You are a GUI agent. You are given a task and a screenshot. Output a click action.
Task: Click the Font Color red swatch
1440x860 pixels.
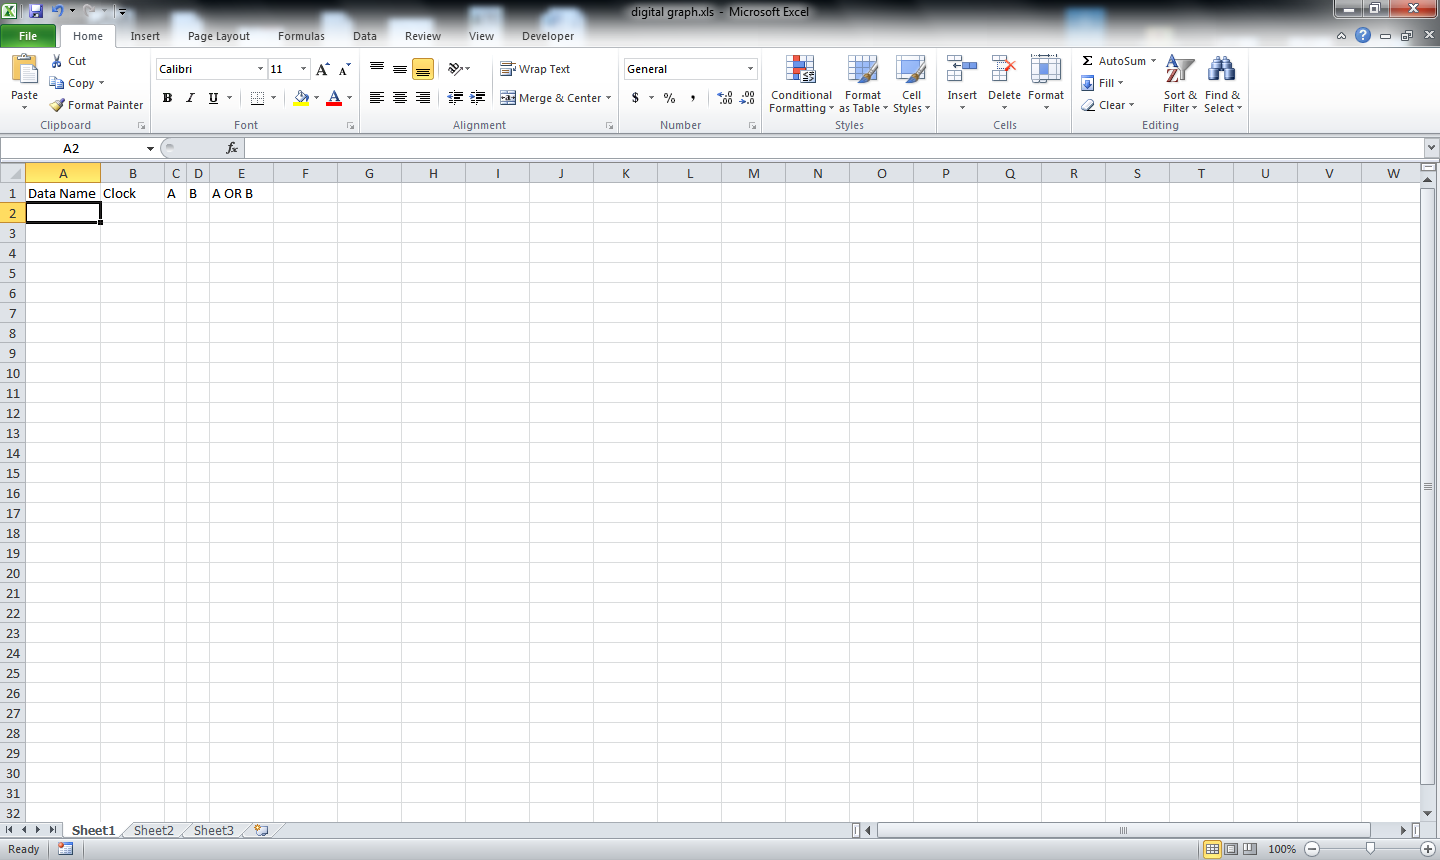pyautogui.click(x=334, y=98)
